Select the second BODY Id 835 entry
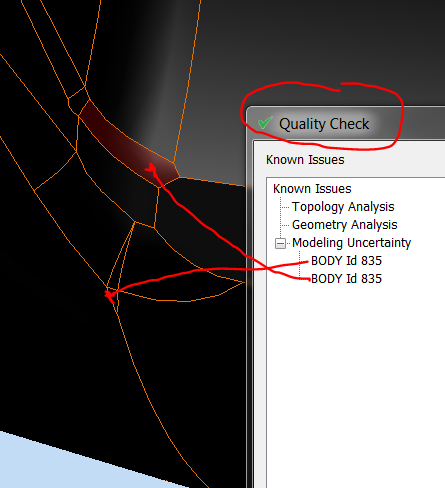 coord(346,279)
